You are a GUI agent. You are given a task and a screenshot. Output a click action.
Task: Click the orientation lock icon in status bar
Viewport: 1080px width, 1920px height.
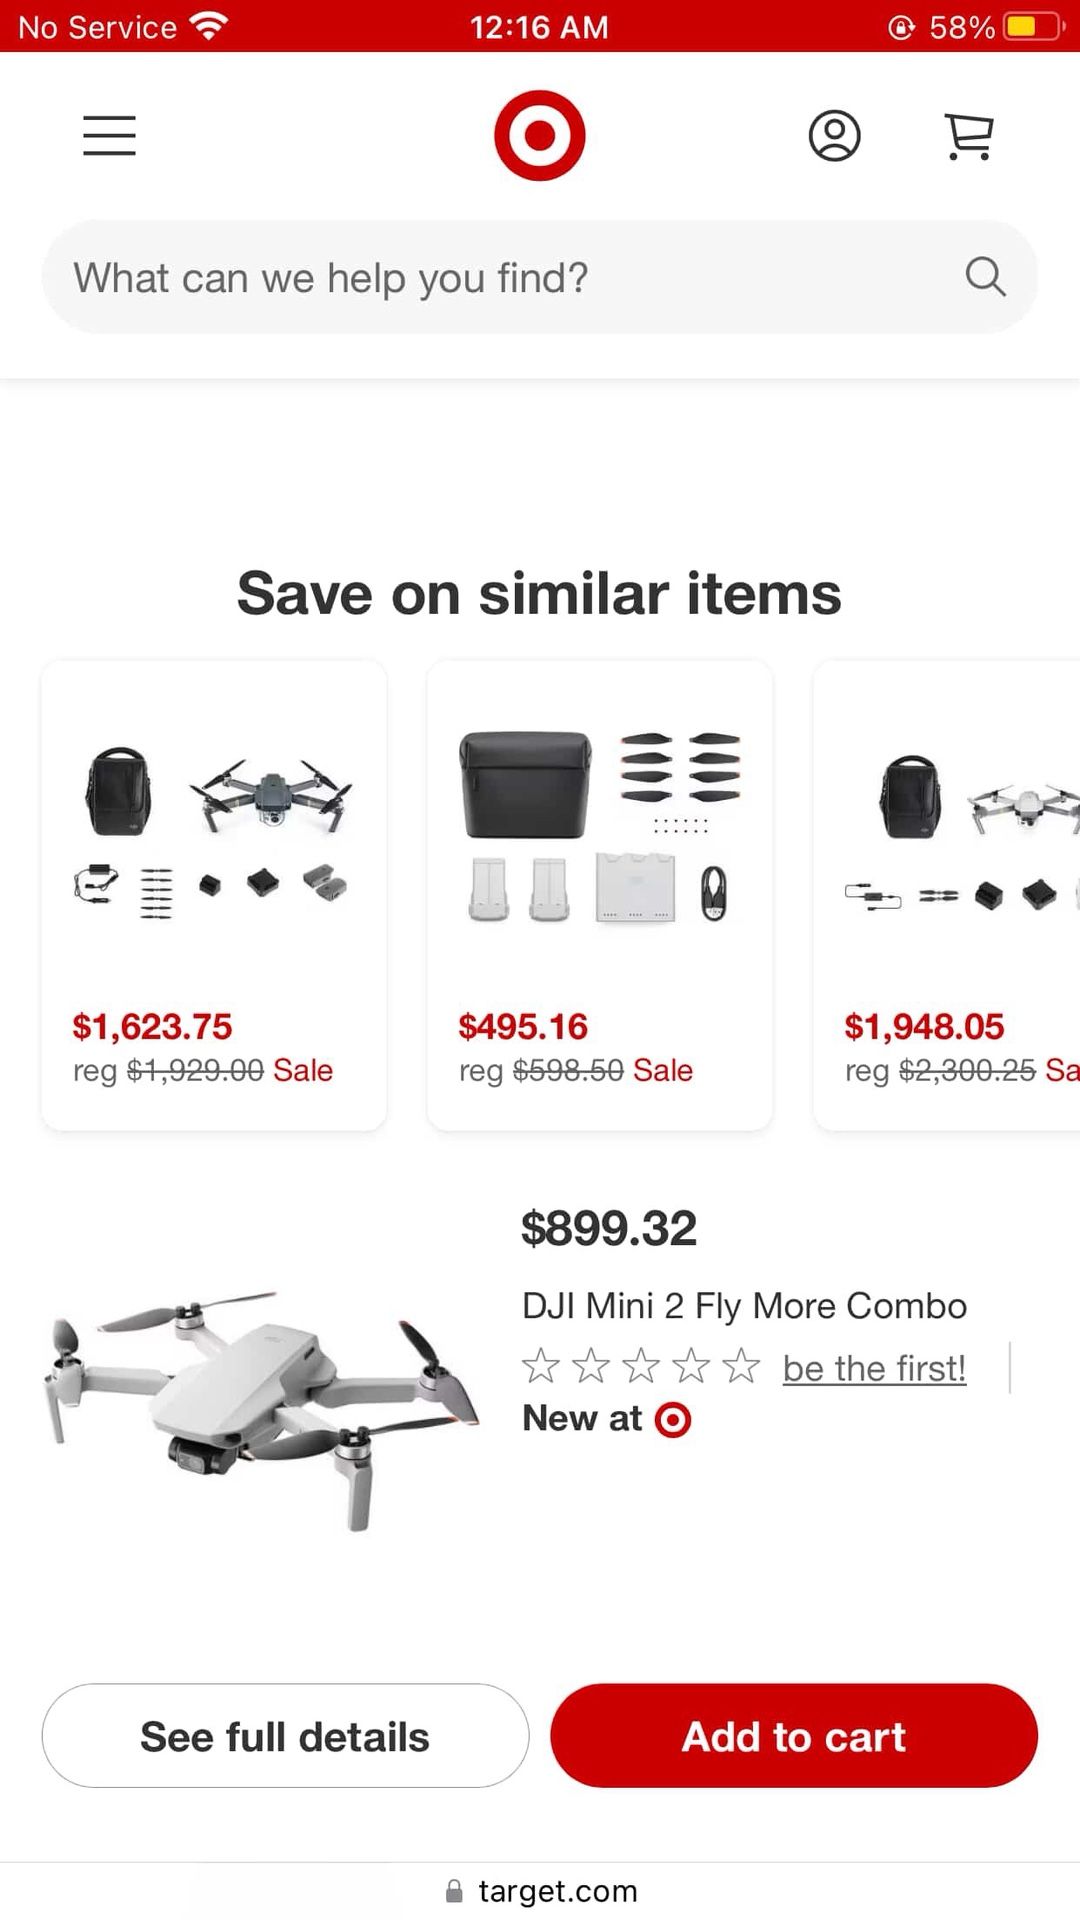coord(901,27)
